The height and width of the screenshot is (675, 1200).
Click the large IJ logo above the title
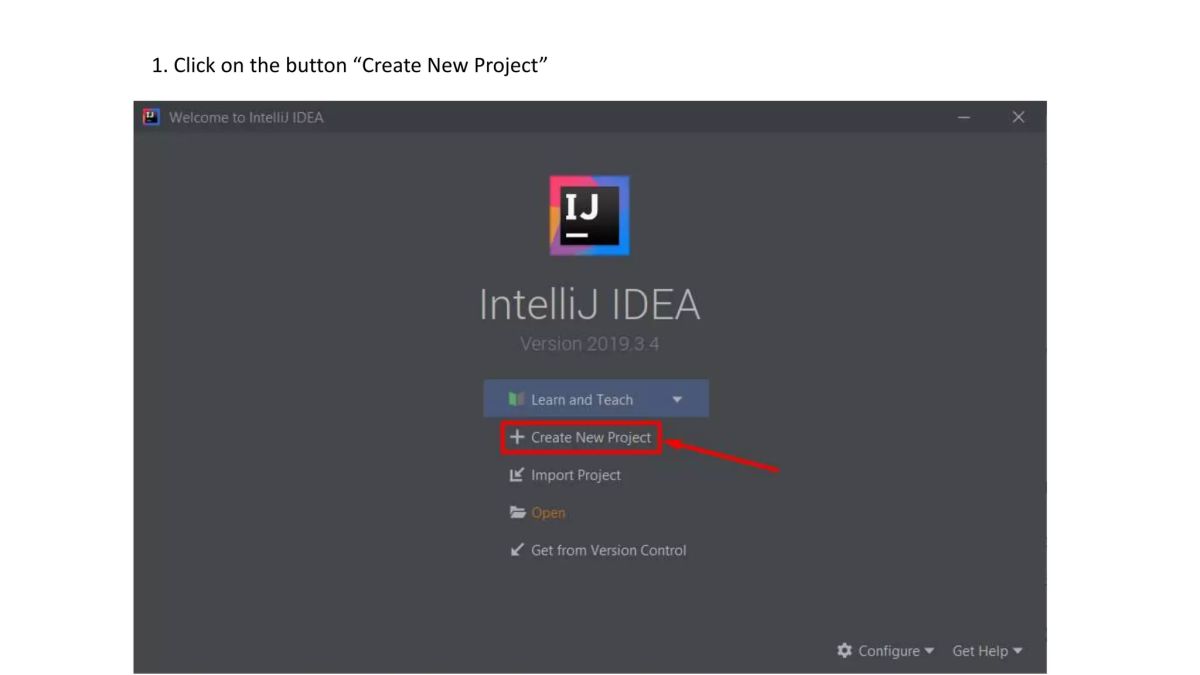click(x=589, y=215)
